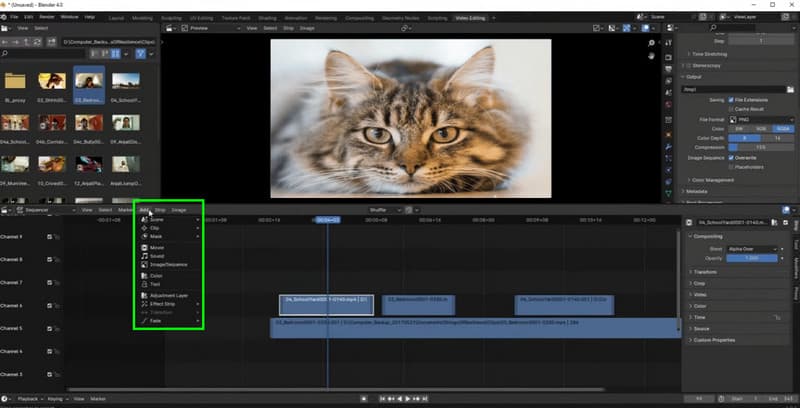Go back in the file browser

tap(5, 42)
